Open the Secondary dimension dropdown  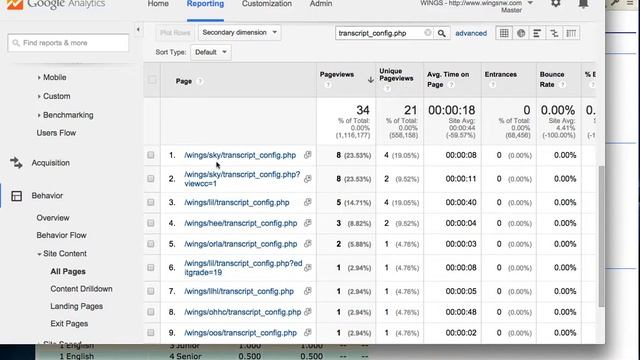tap(240, 32)
